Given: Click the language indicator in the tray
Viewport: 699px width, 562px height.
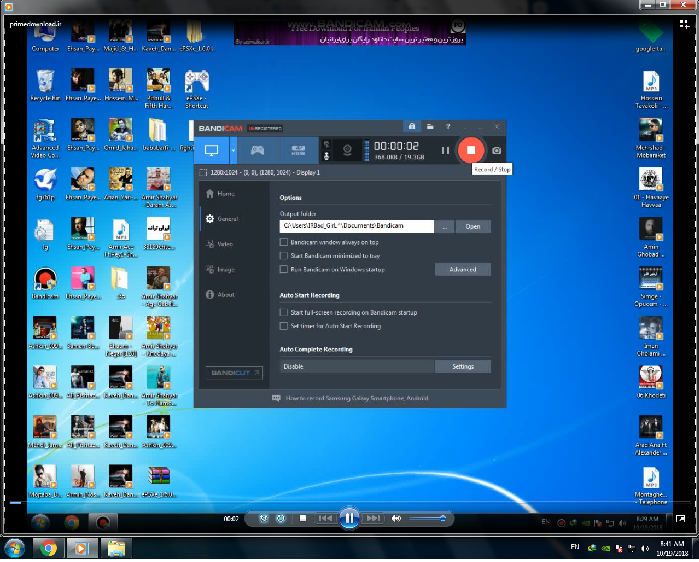Looking at the screenshot, I should coord(575,546).
